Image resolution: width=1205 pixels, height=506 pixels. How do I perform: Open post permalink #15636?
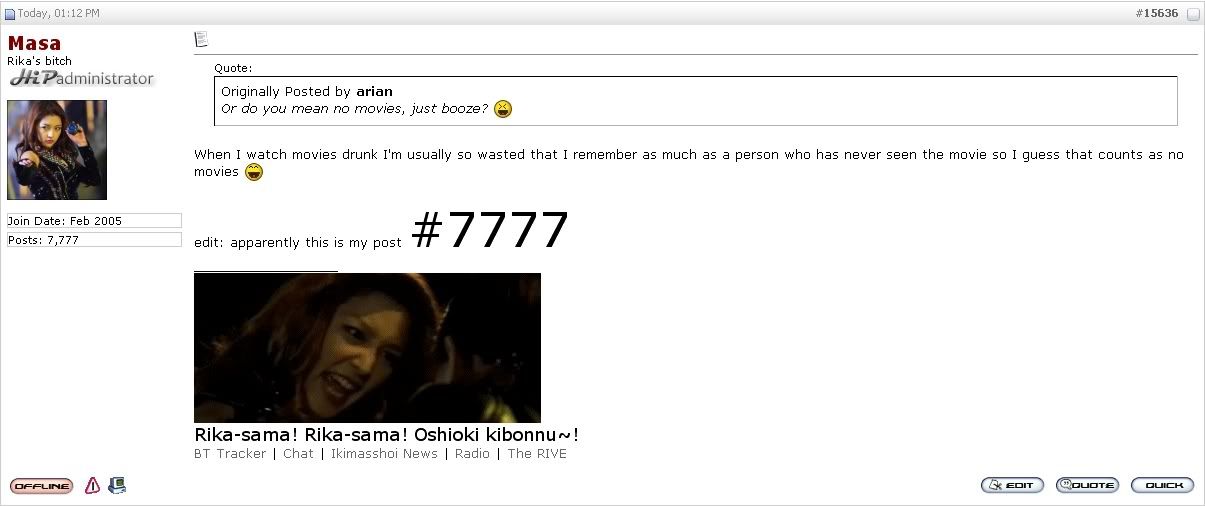[x=1157, y=14]
